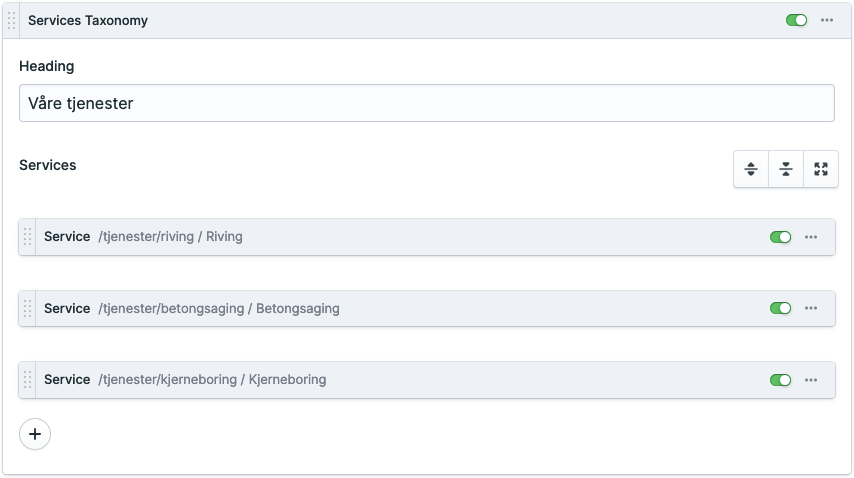Click the Riving service drag handle
854x478 pixels.
[x=28, y=237]
